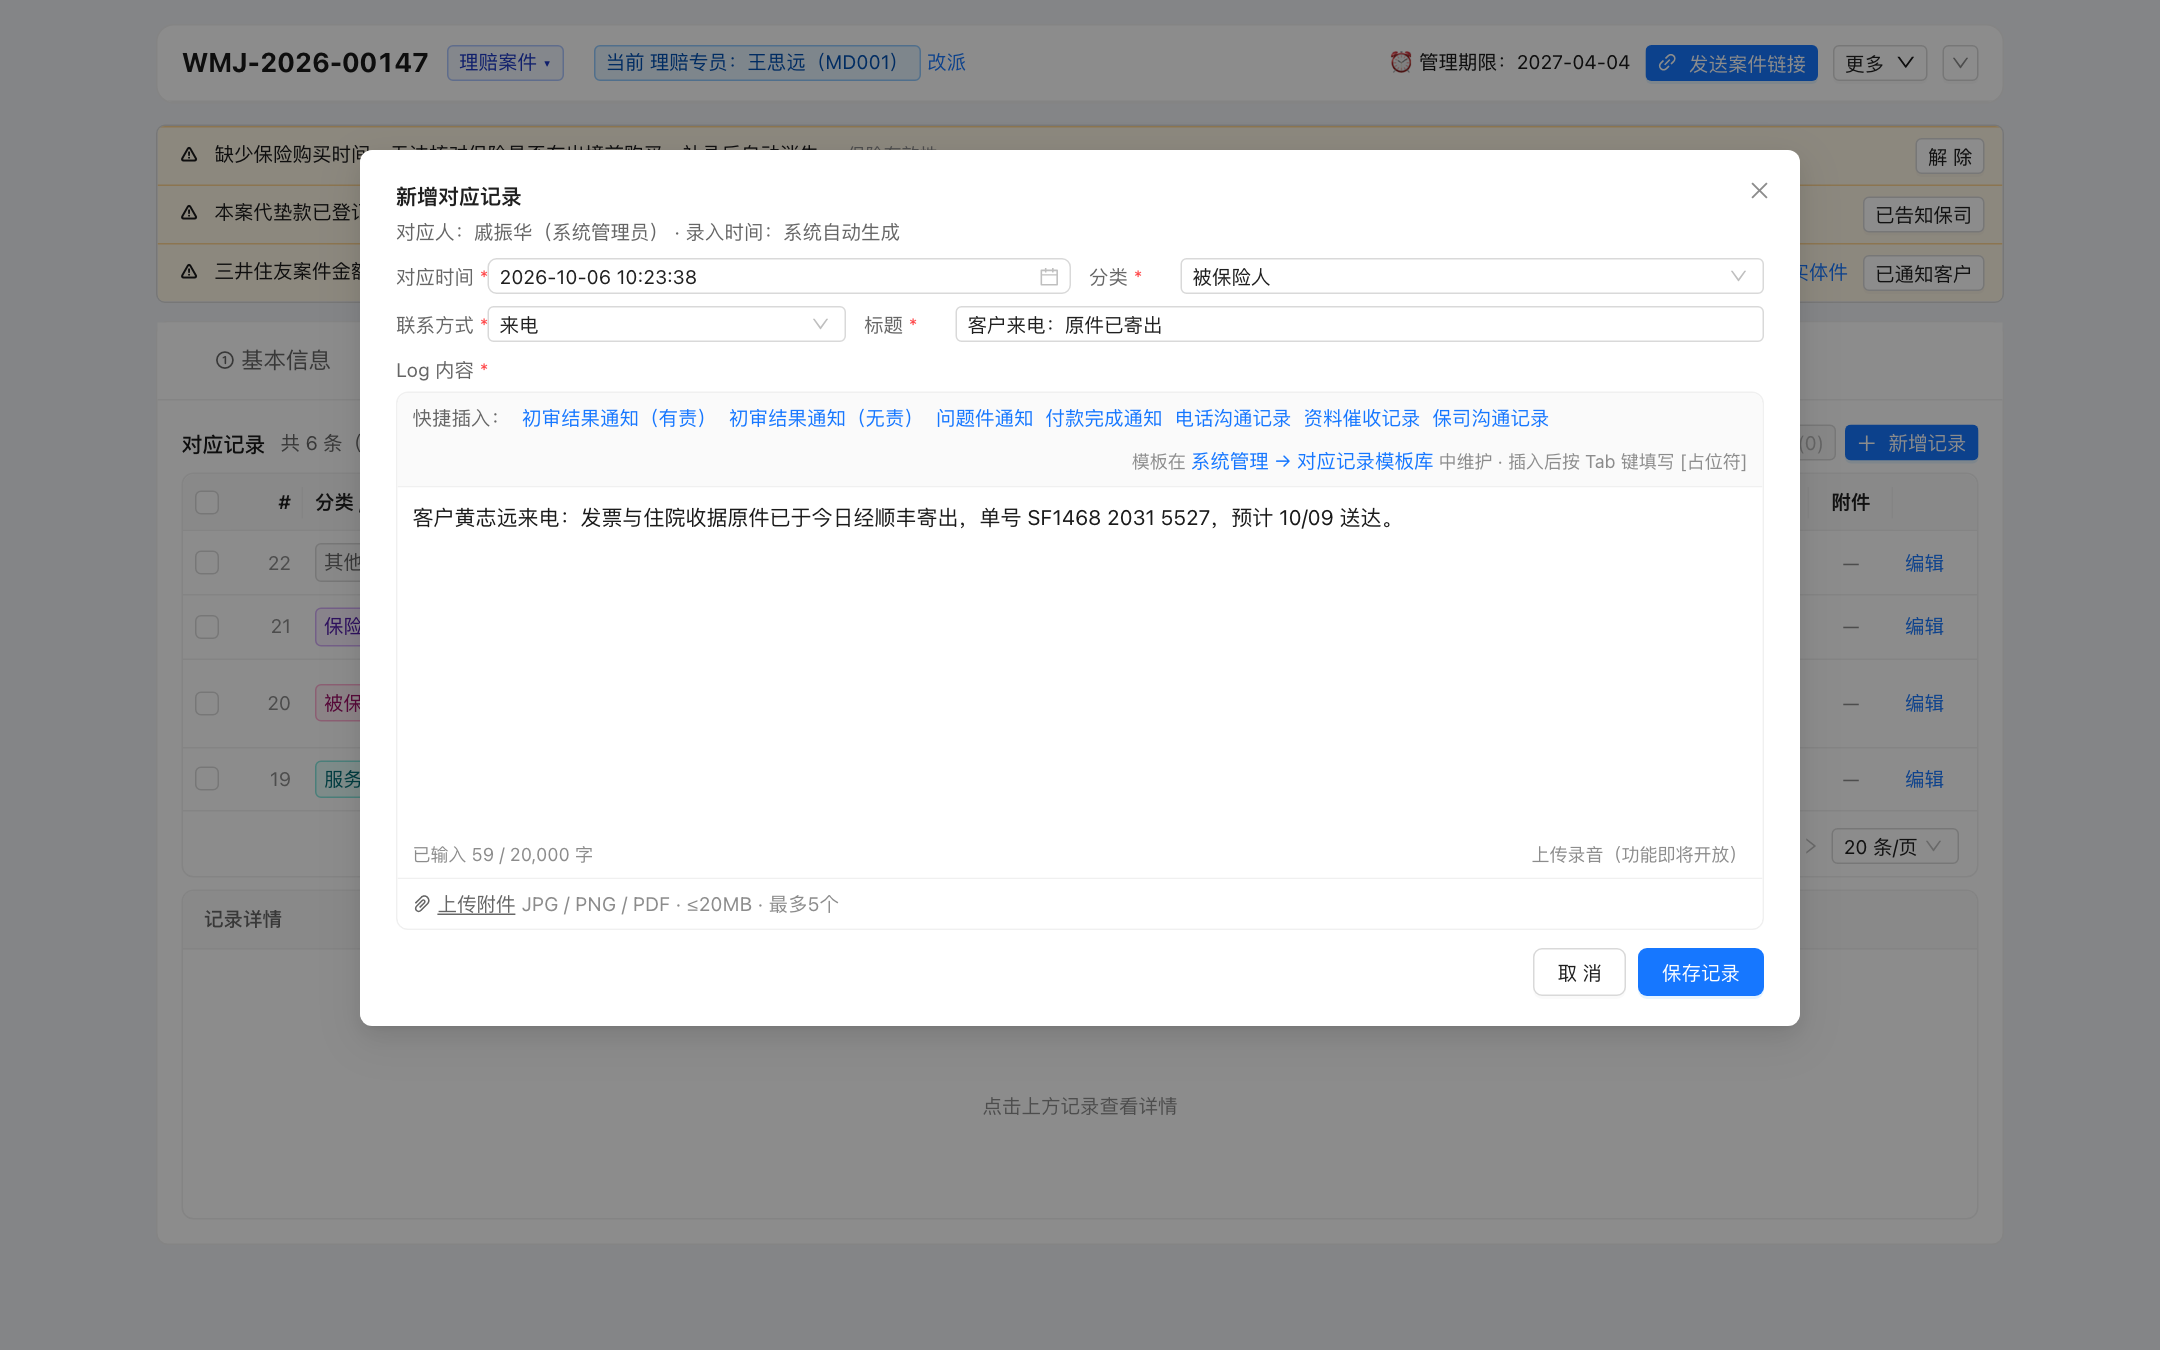The width and height of the screenshot is (2160, 1350).
Task: Expand the chevron button next to 更多
Action: [x=1960, y=63]
